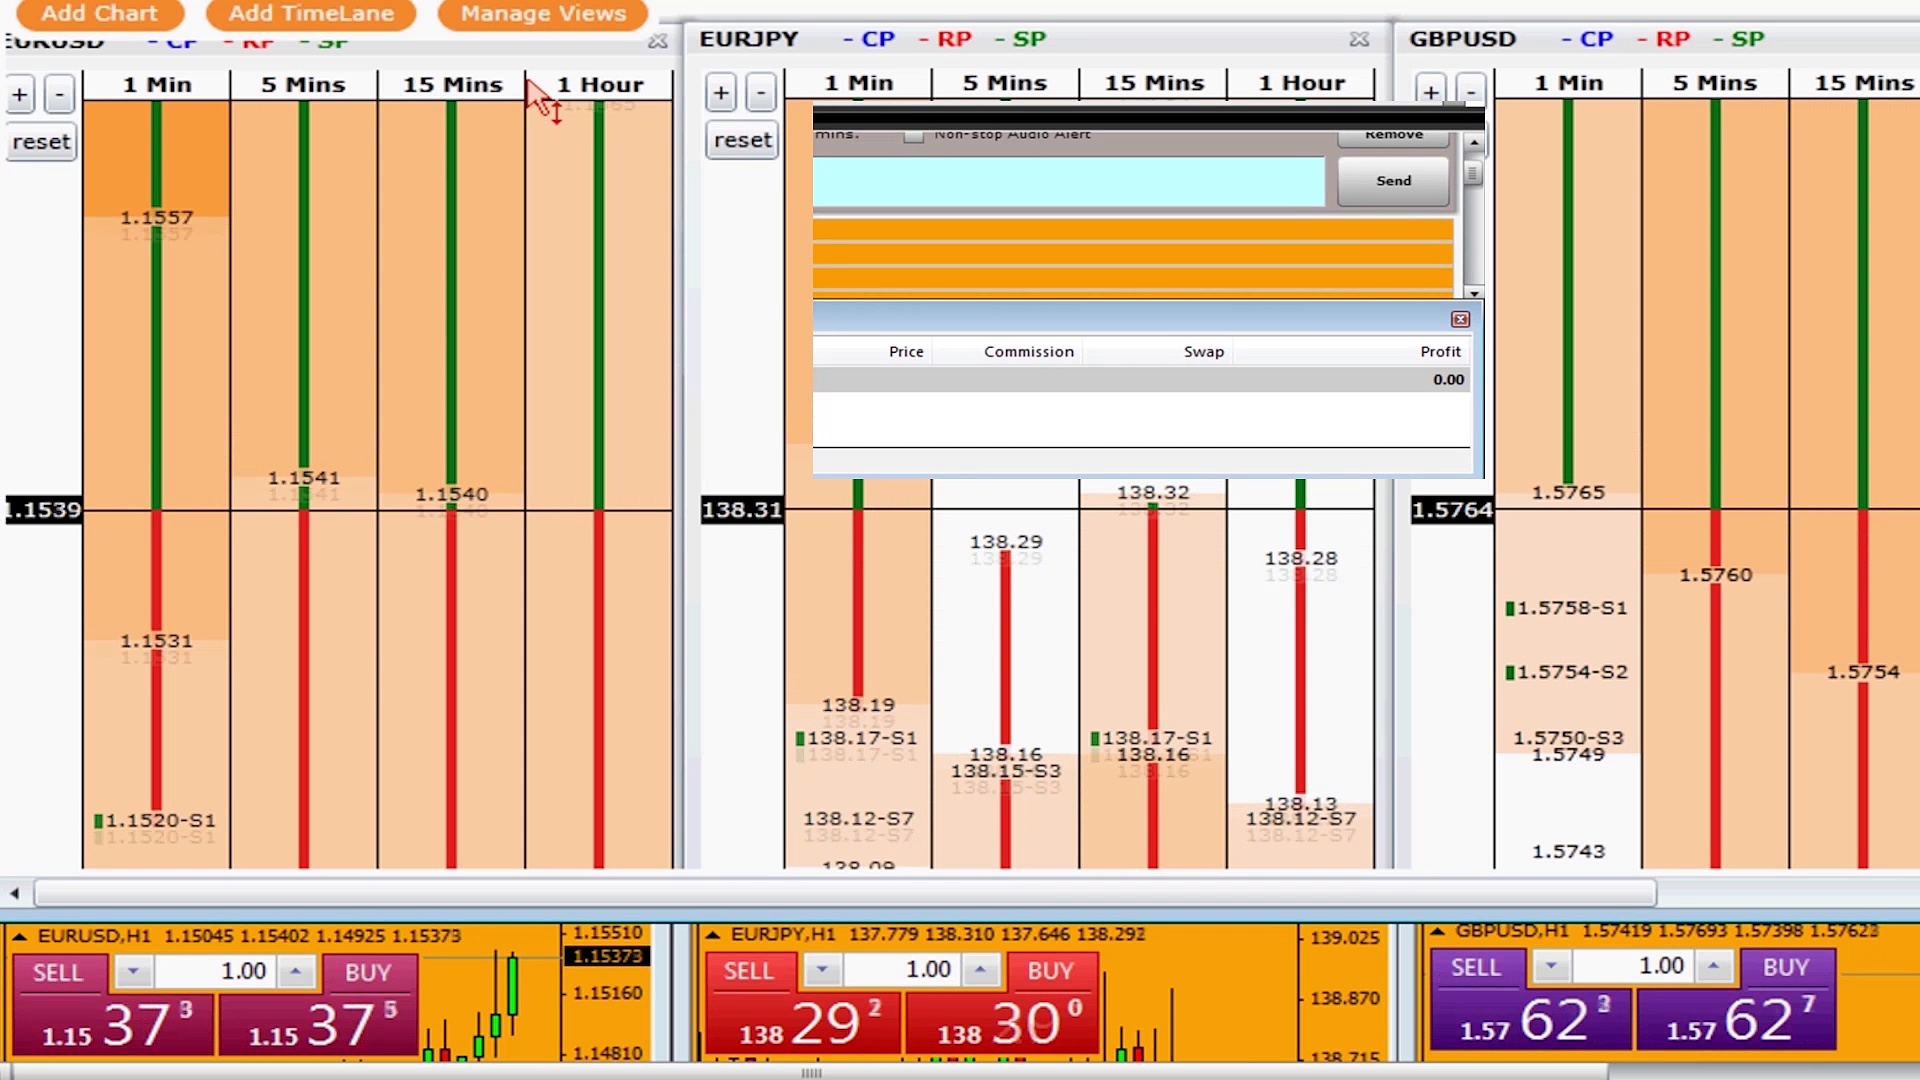Screen dimensions: 1920x1080
Task: Increase GBPUSD lot size with up arrow
Action: [x=1714, y=967]
